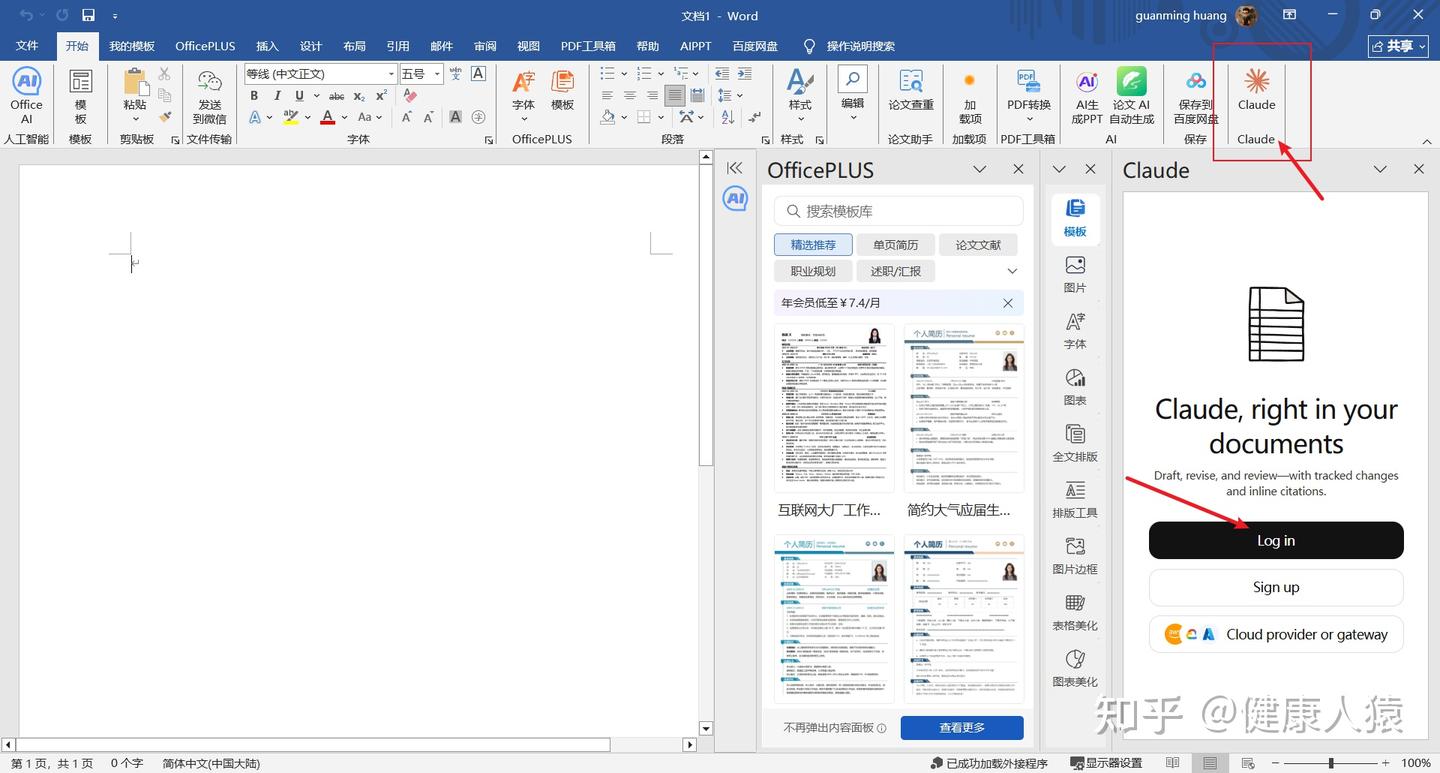Click the yellow text highlight color button

pos(291,117)
